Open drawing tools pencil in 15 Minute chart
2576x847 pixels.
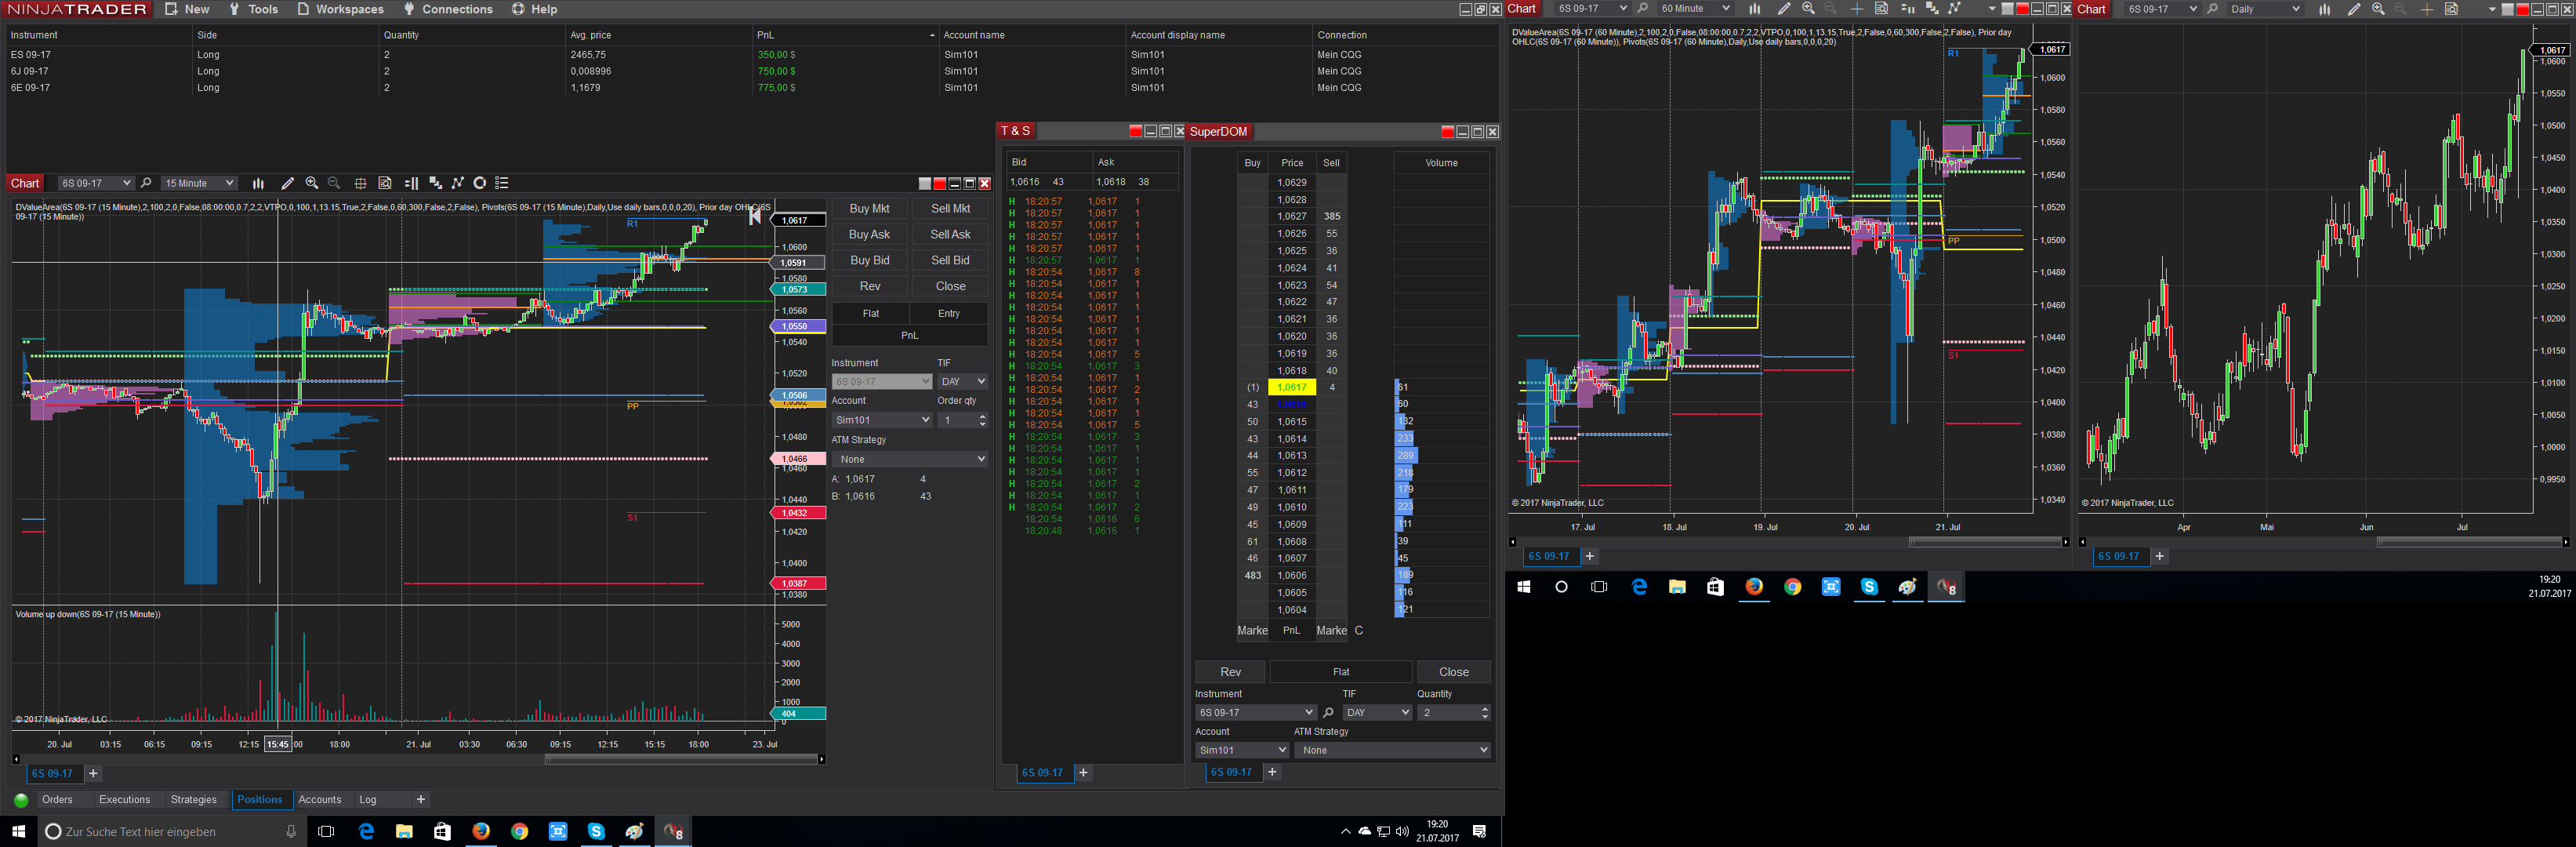[287, 183]
